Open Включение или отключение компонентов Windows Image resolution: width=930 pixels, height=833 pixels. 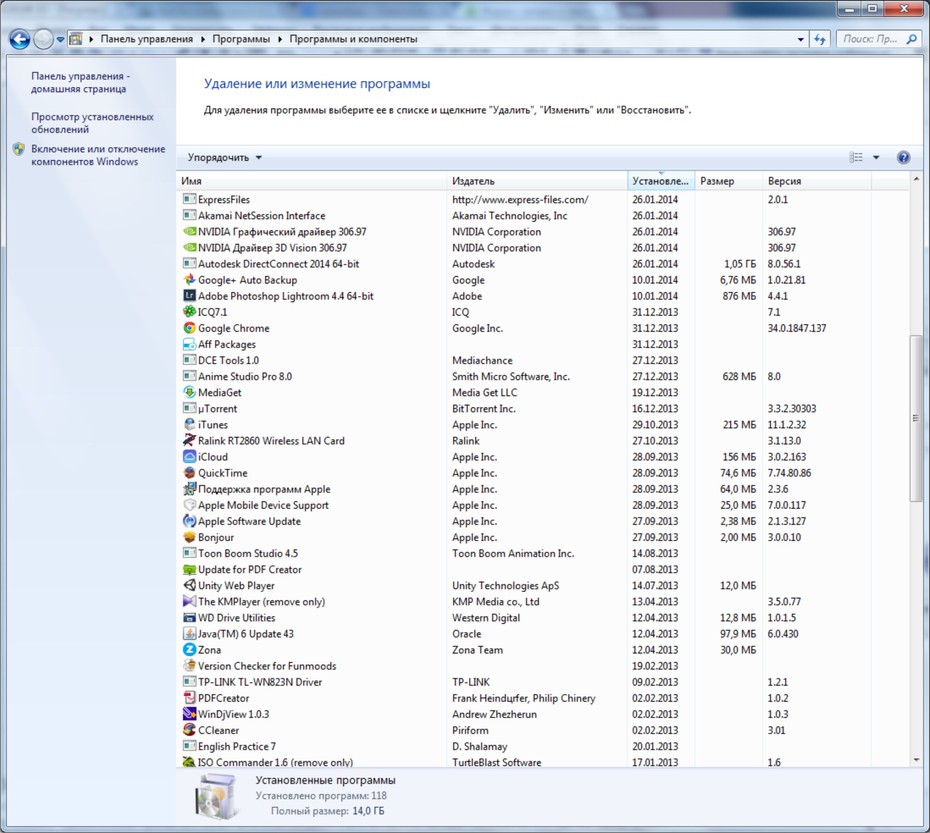98,155
